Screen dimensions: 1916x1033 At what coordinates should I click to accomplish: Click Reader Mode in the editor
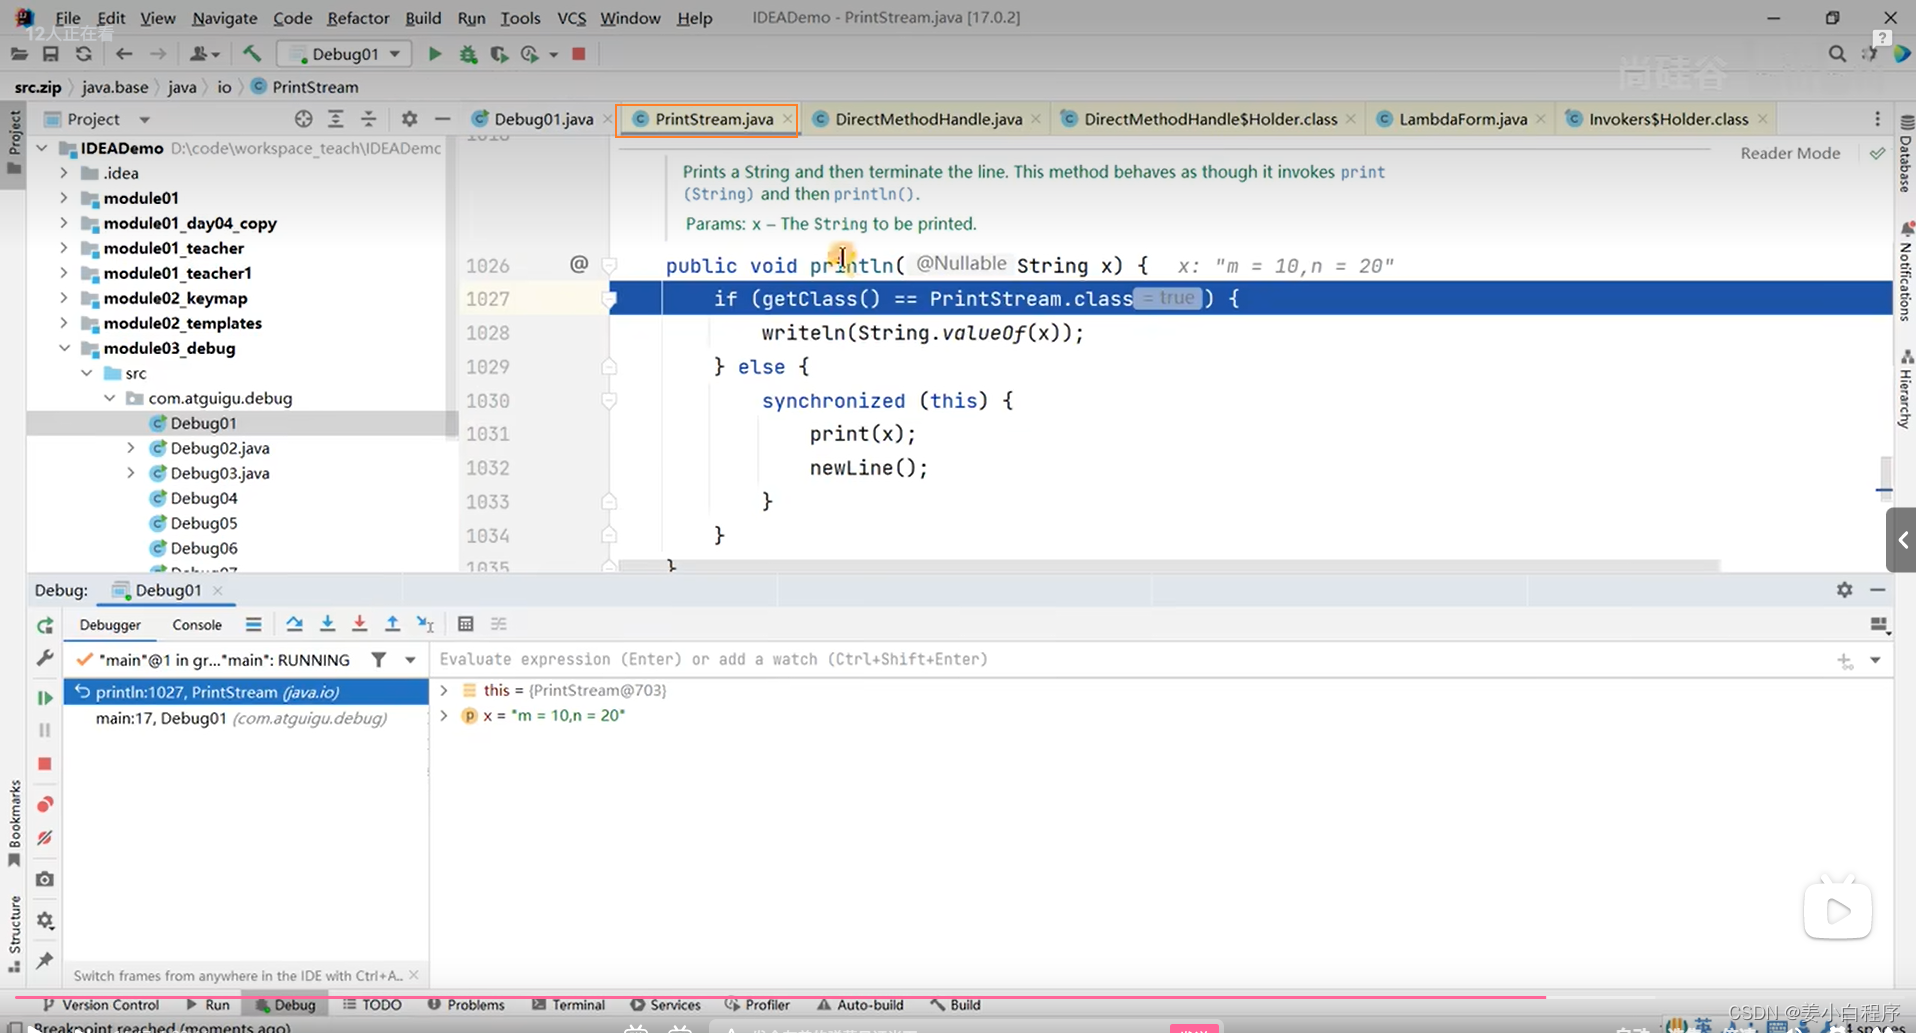coord(1790,153)
